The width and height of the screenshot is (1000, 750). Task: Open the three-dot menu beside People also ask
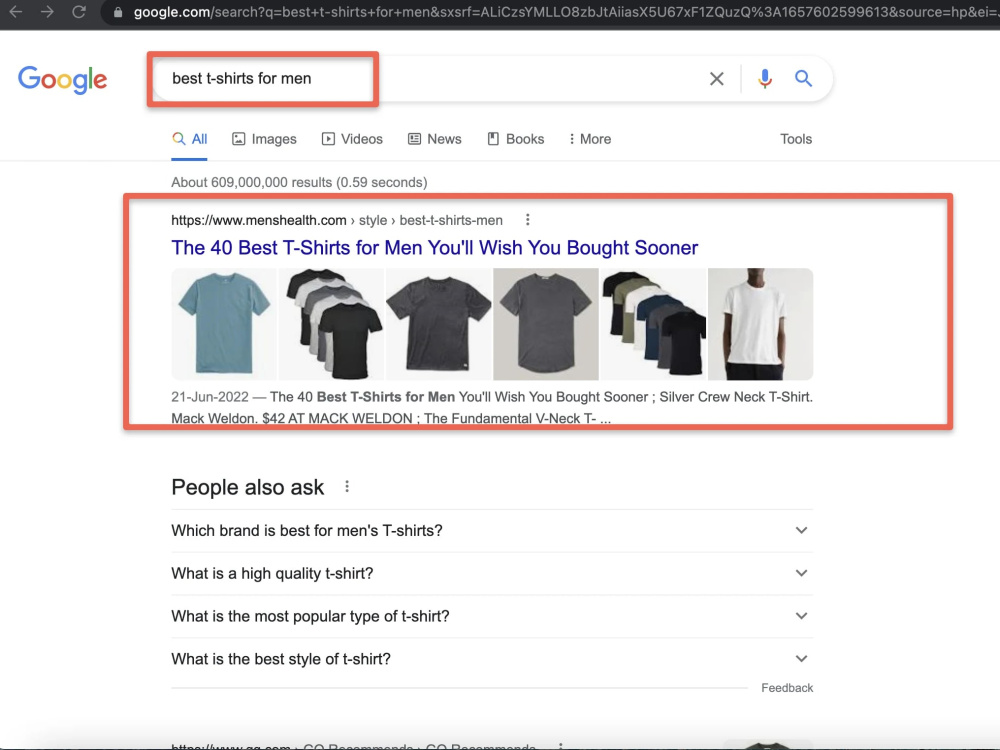tap(347, 487)
